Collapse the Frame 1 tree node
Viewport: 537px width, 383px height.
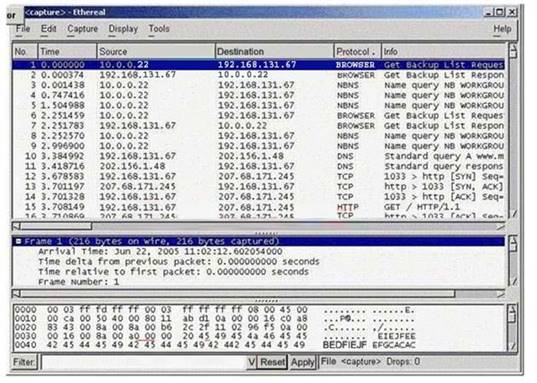(x=18, y=242)
